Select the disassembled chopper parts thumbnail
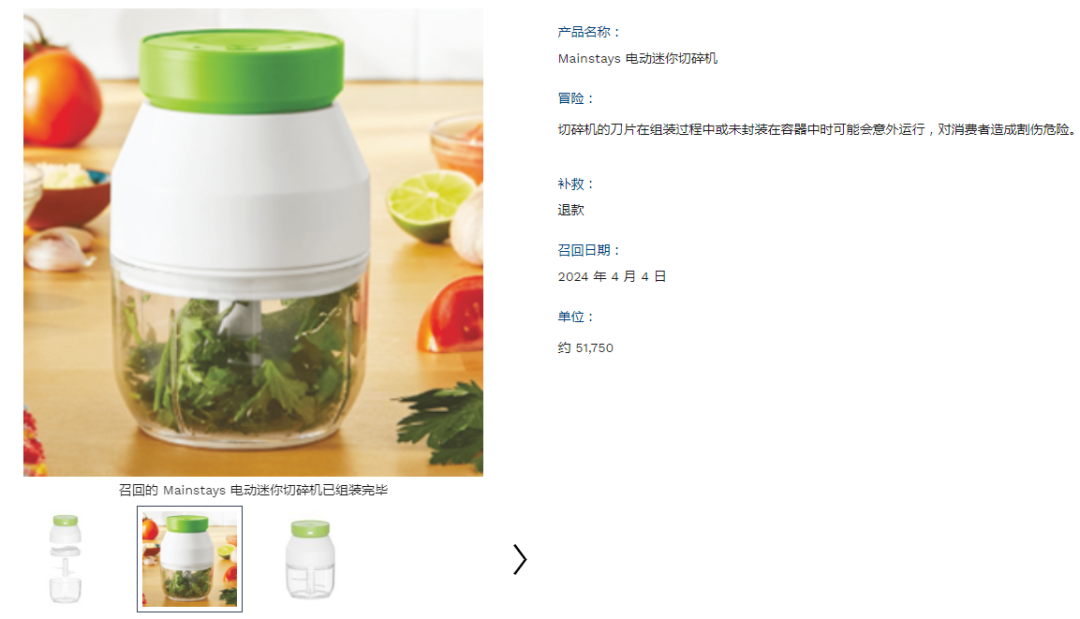Image resolution: width=1080 pixels, height=619 pixels. pos(65,559)
